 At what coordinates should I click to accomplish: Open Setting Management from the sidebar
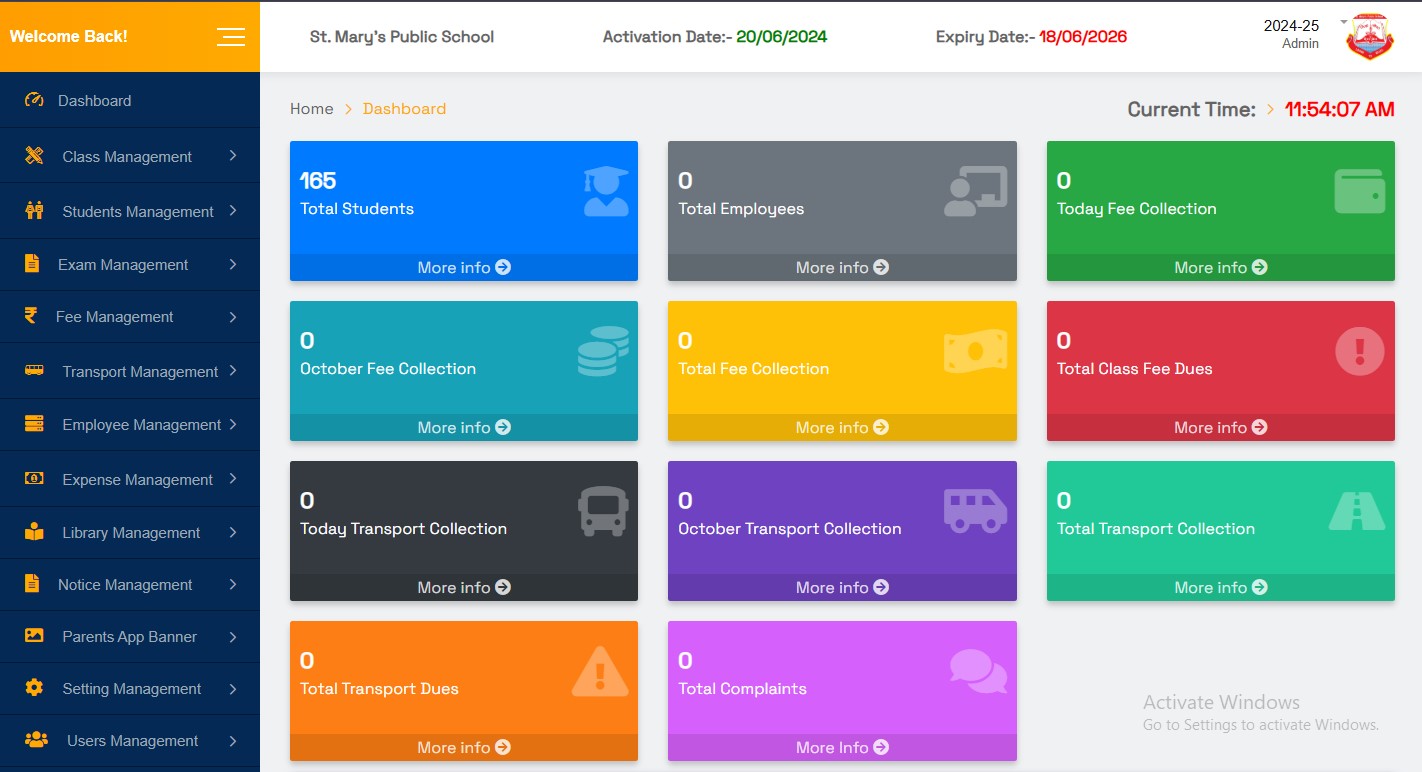(130, 688)
